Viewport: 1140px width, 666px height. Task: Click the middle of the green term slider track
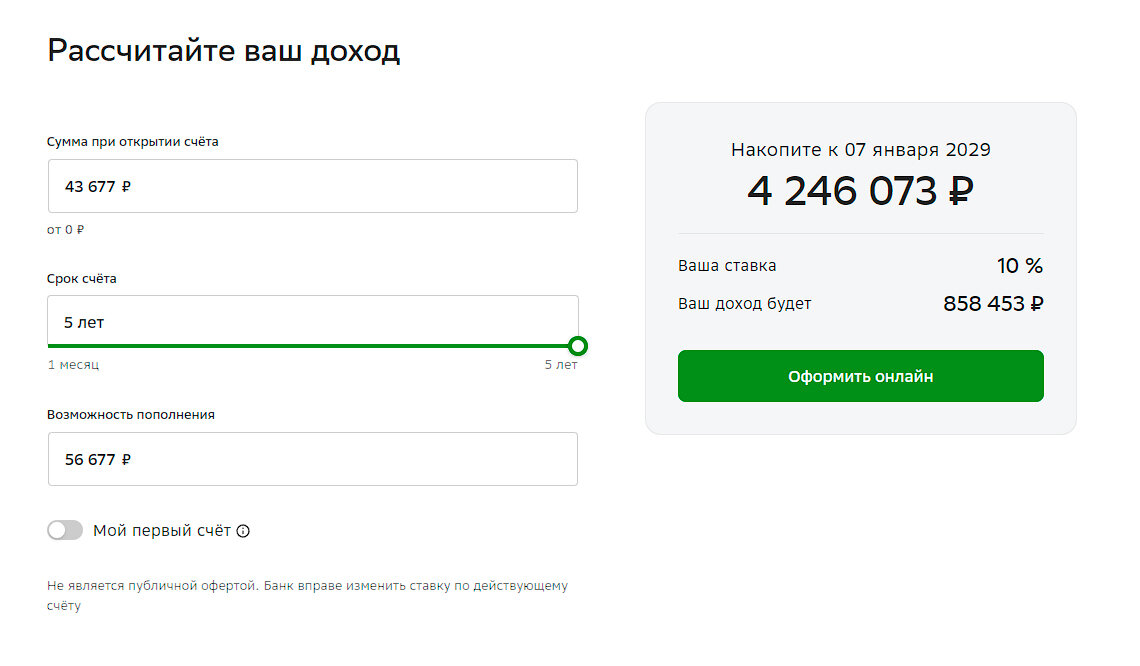tap(313, 346)
